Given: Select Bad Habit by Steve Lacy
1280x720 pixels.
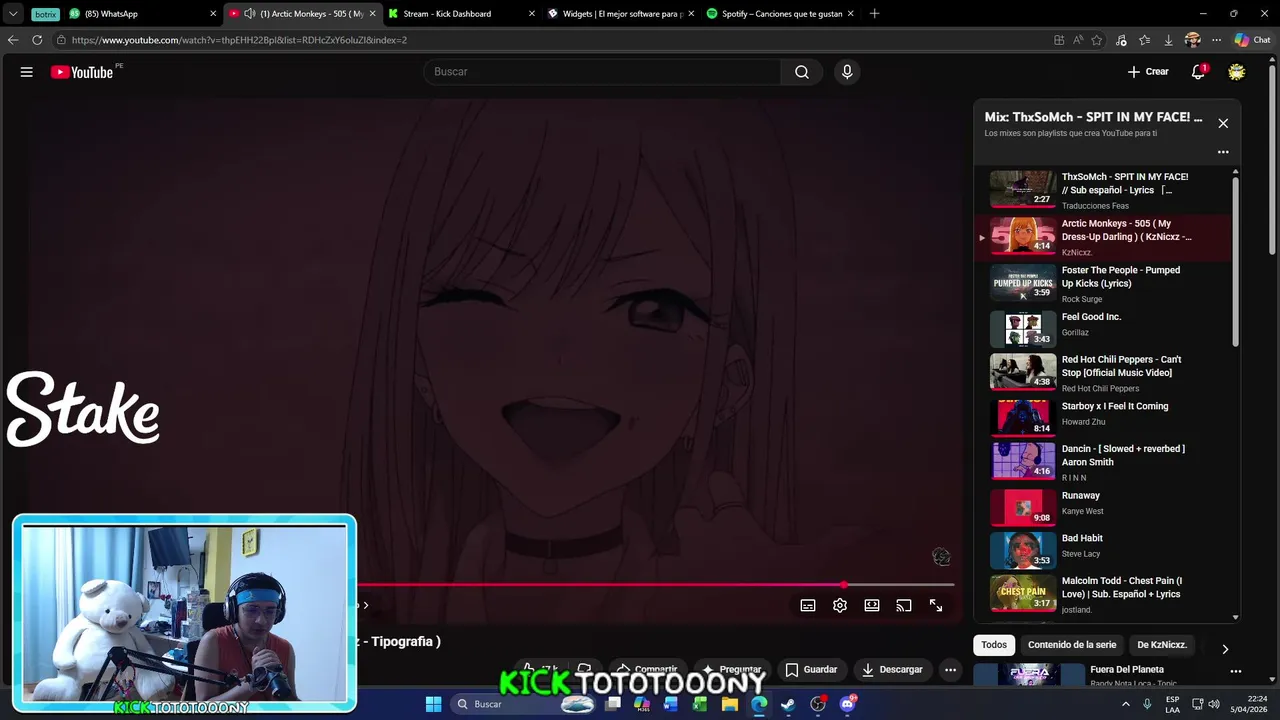Looking at the screenshot, I should click(1104, 549).
